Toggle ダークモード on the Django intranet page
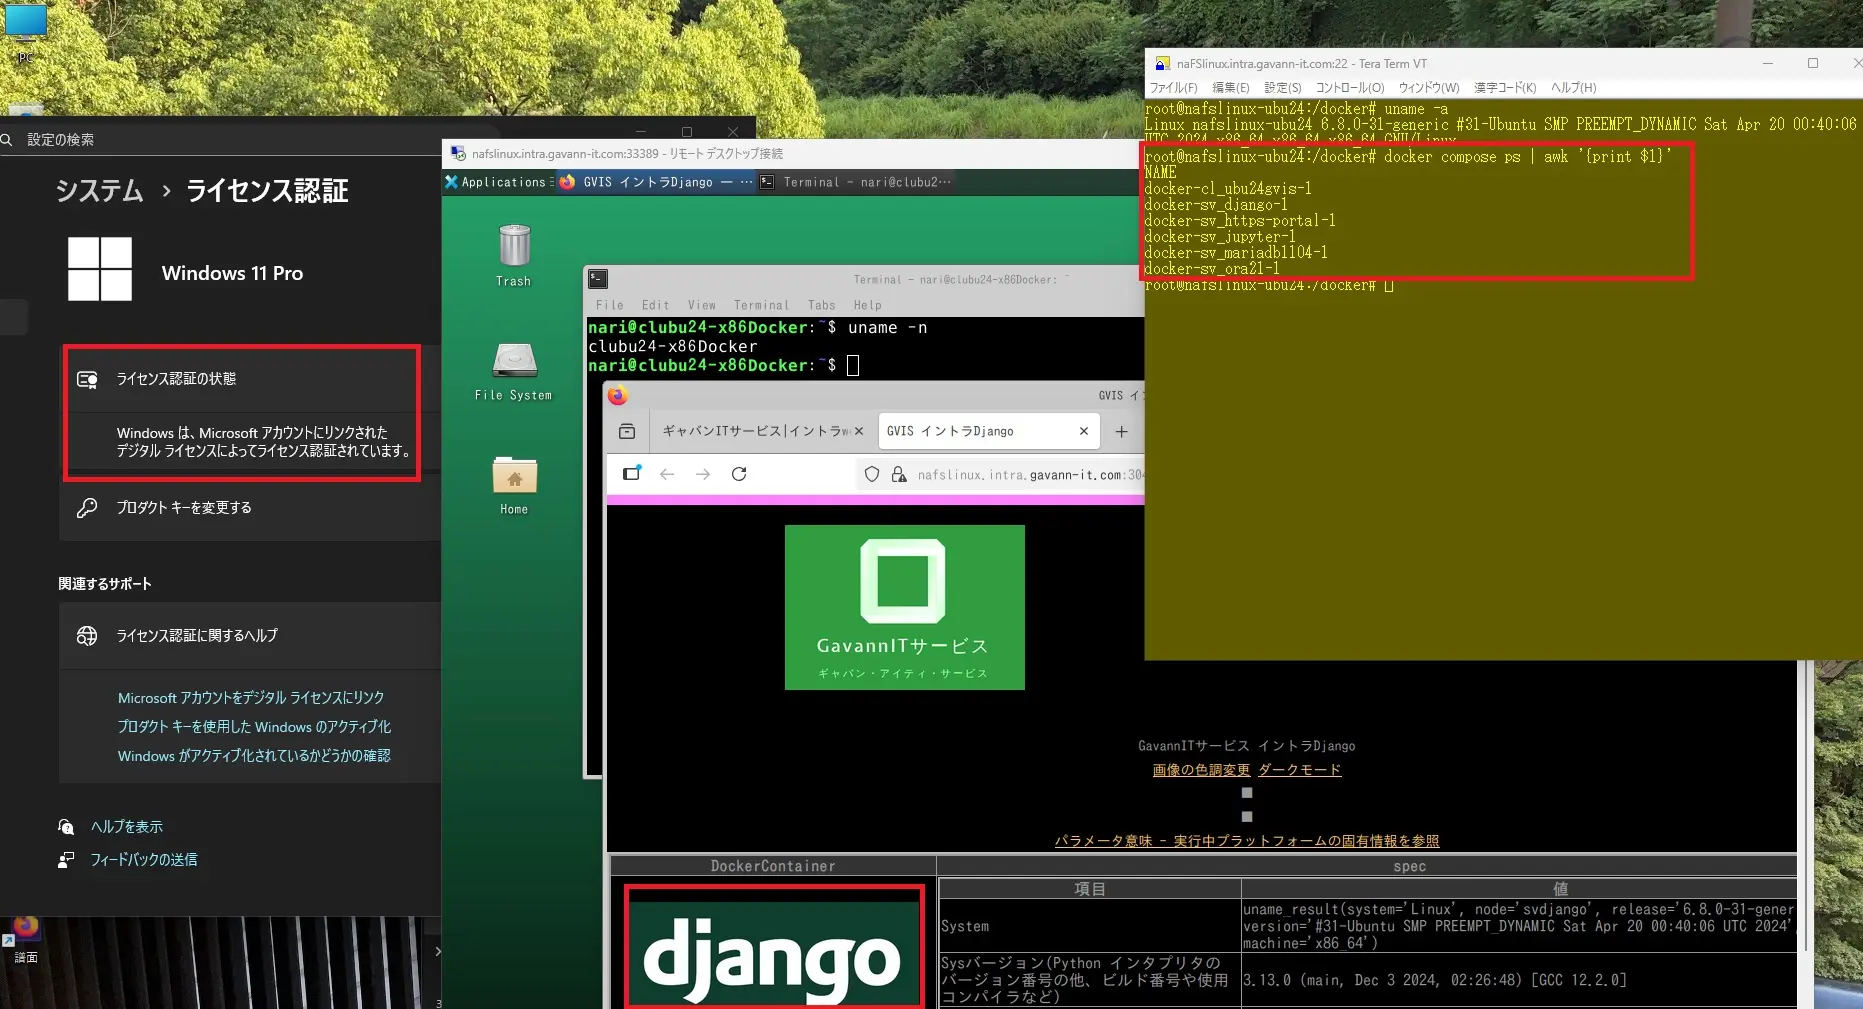The height and width of the screenshot is (1009, 1863). (x=1299, y=770)
